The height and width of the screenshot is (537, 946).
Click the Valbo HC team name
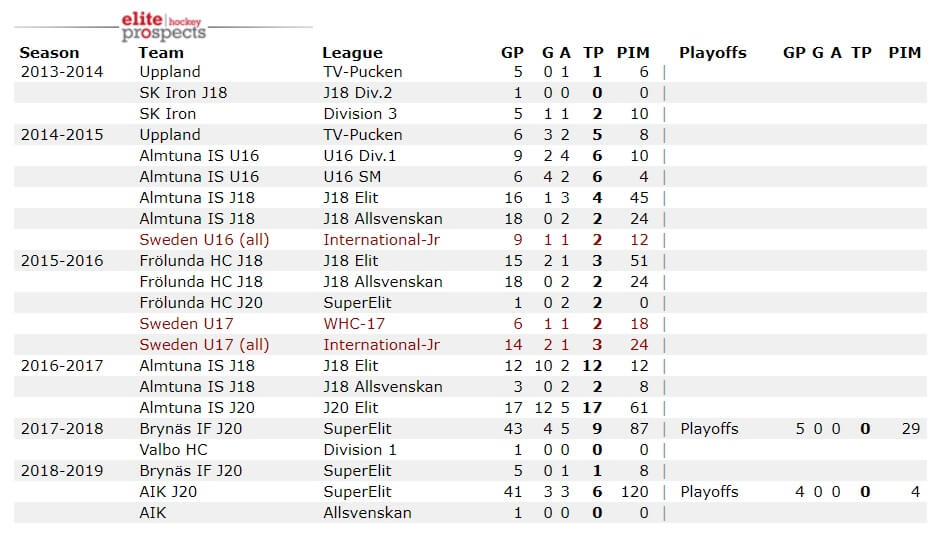tap(173, 450)
